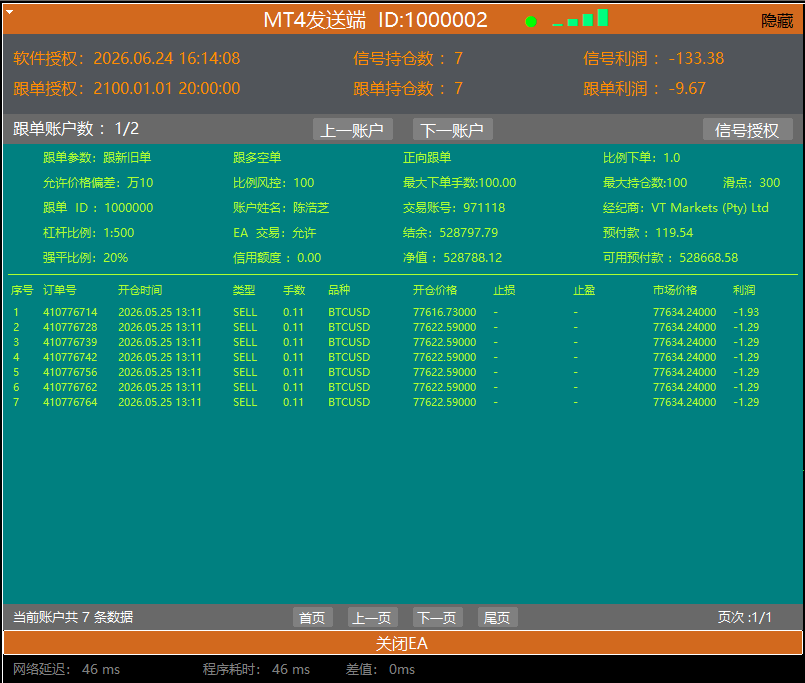This screenshot has height=683, width=805.
Task: Click 网络延迟: 46 ms status
Action: point(66,669)
